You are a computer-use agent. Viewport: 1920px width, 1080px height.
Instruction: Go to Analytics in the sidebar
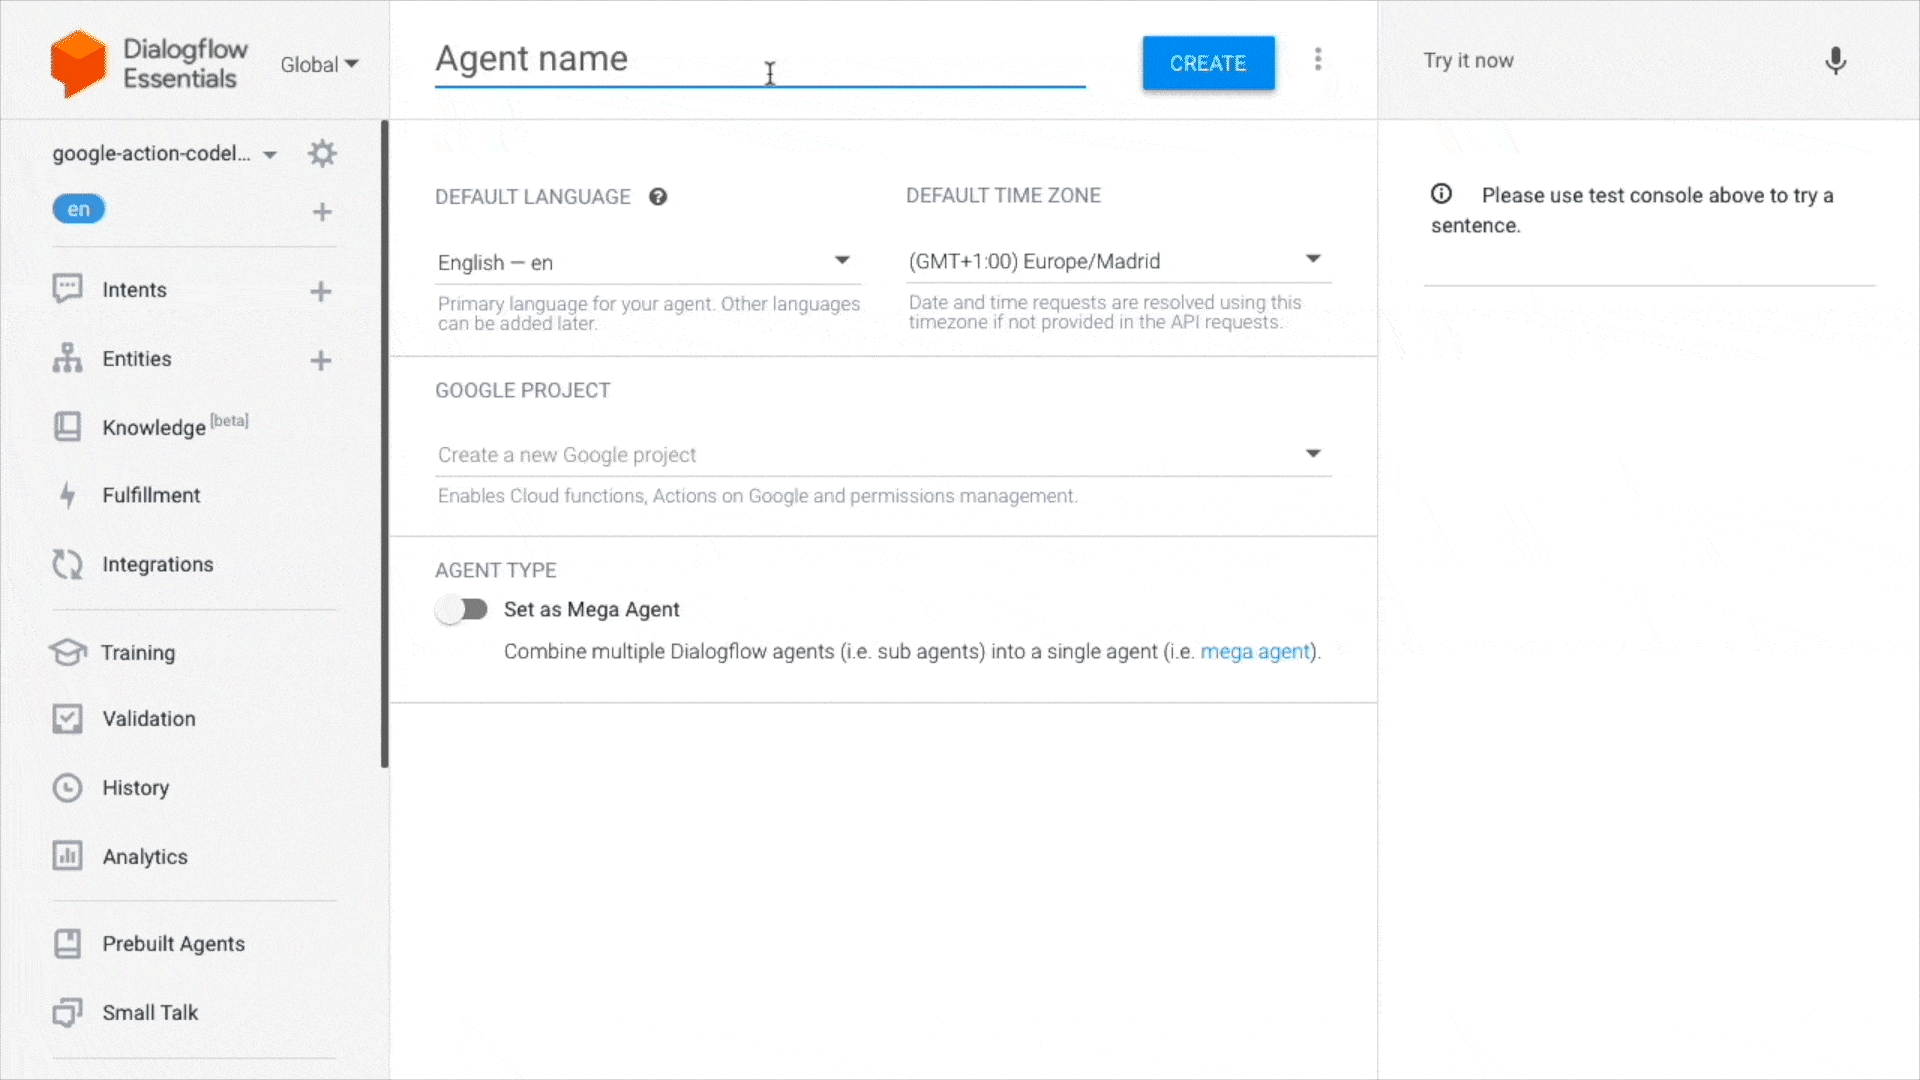tap(145, 857)
